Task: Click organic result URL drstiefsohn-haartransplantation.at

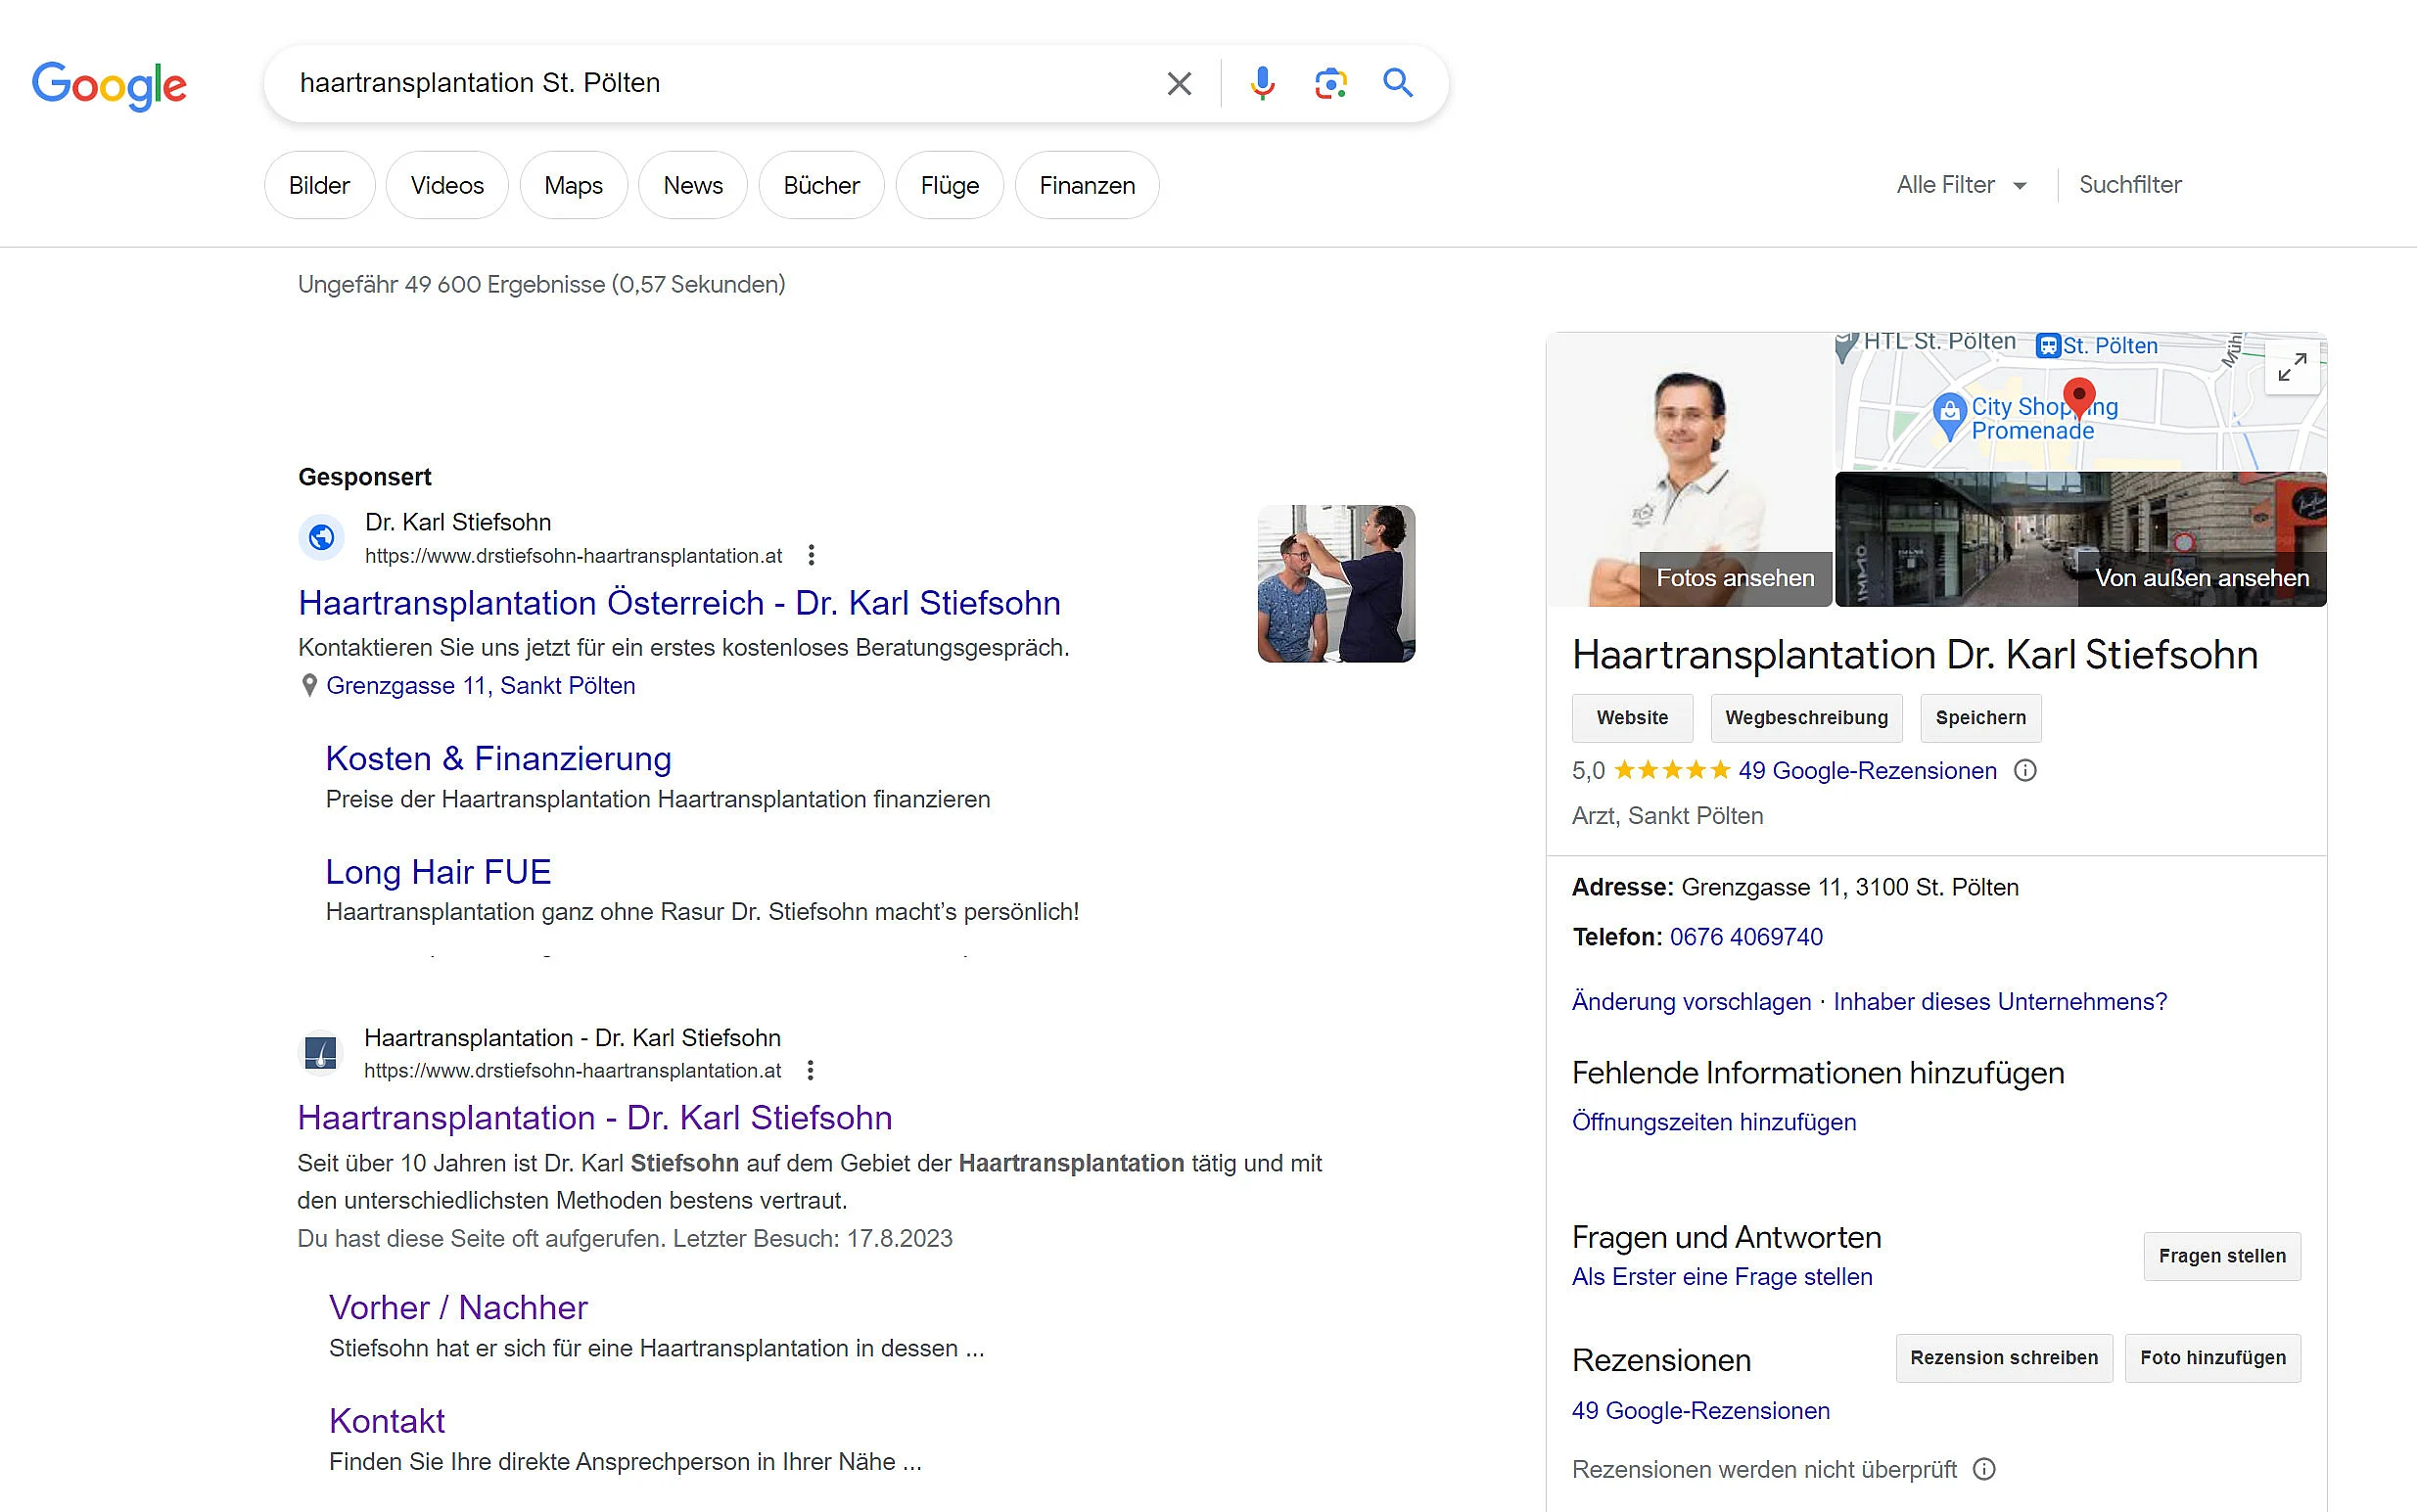Action: 572,1071
